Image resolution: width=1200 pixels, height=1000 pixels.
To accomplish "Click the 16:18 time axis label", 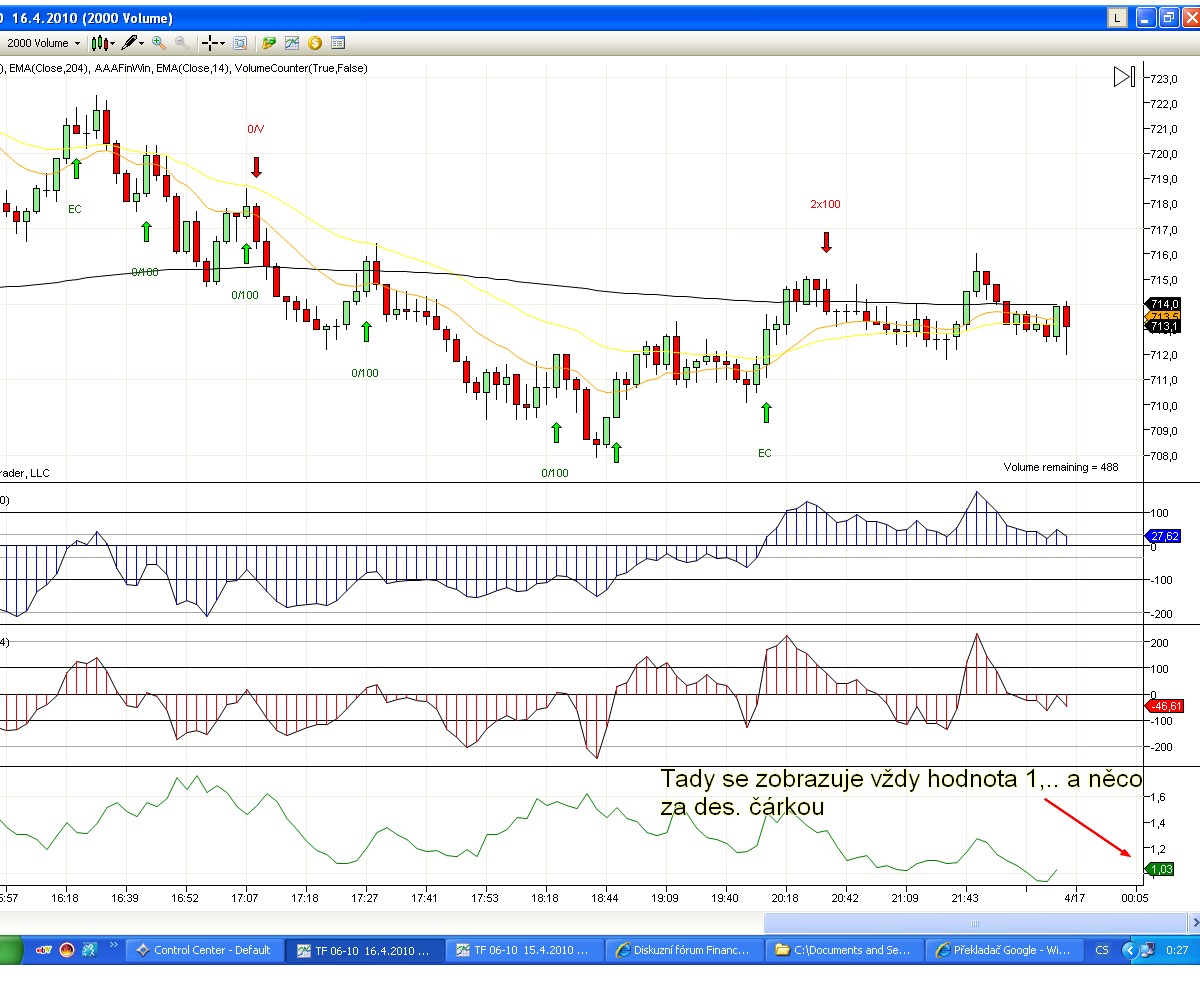I will click(x=66, y=898).
